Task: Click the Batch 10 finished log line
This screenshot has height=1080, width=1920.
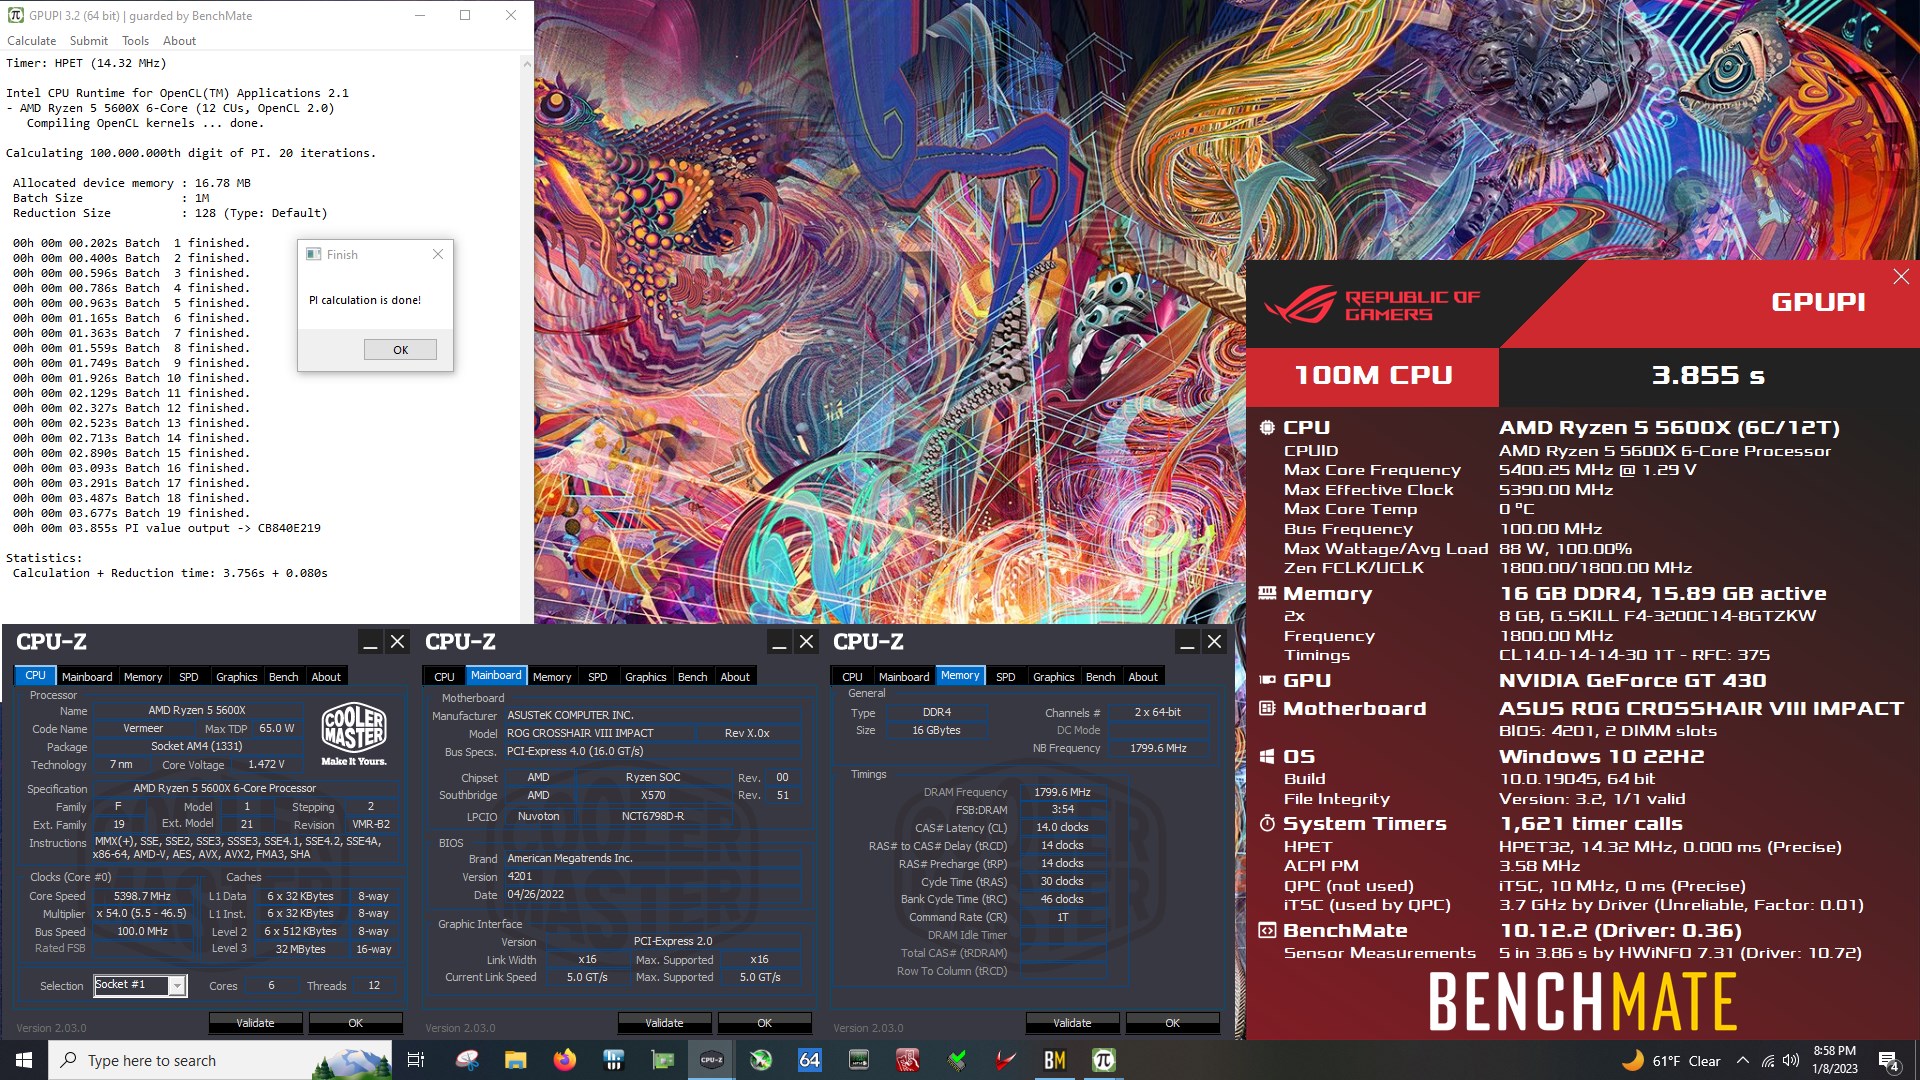Action: click(x=131, y=378)
